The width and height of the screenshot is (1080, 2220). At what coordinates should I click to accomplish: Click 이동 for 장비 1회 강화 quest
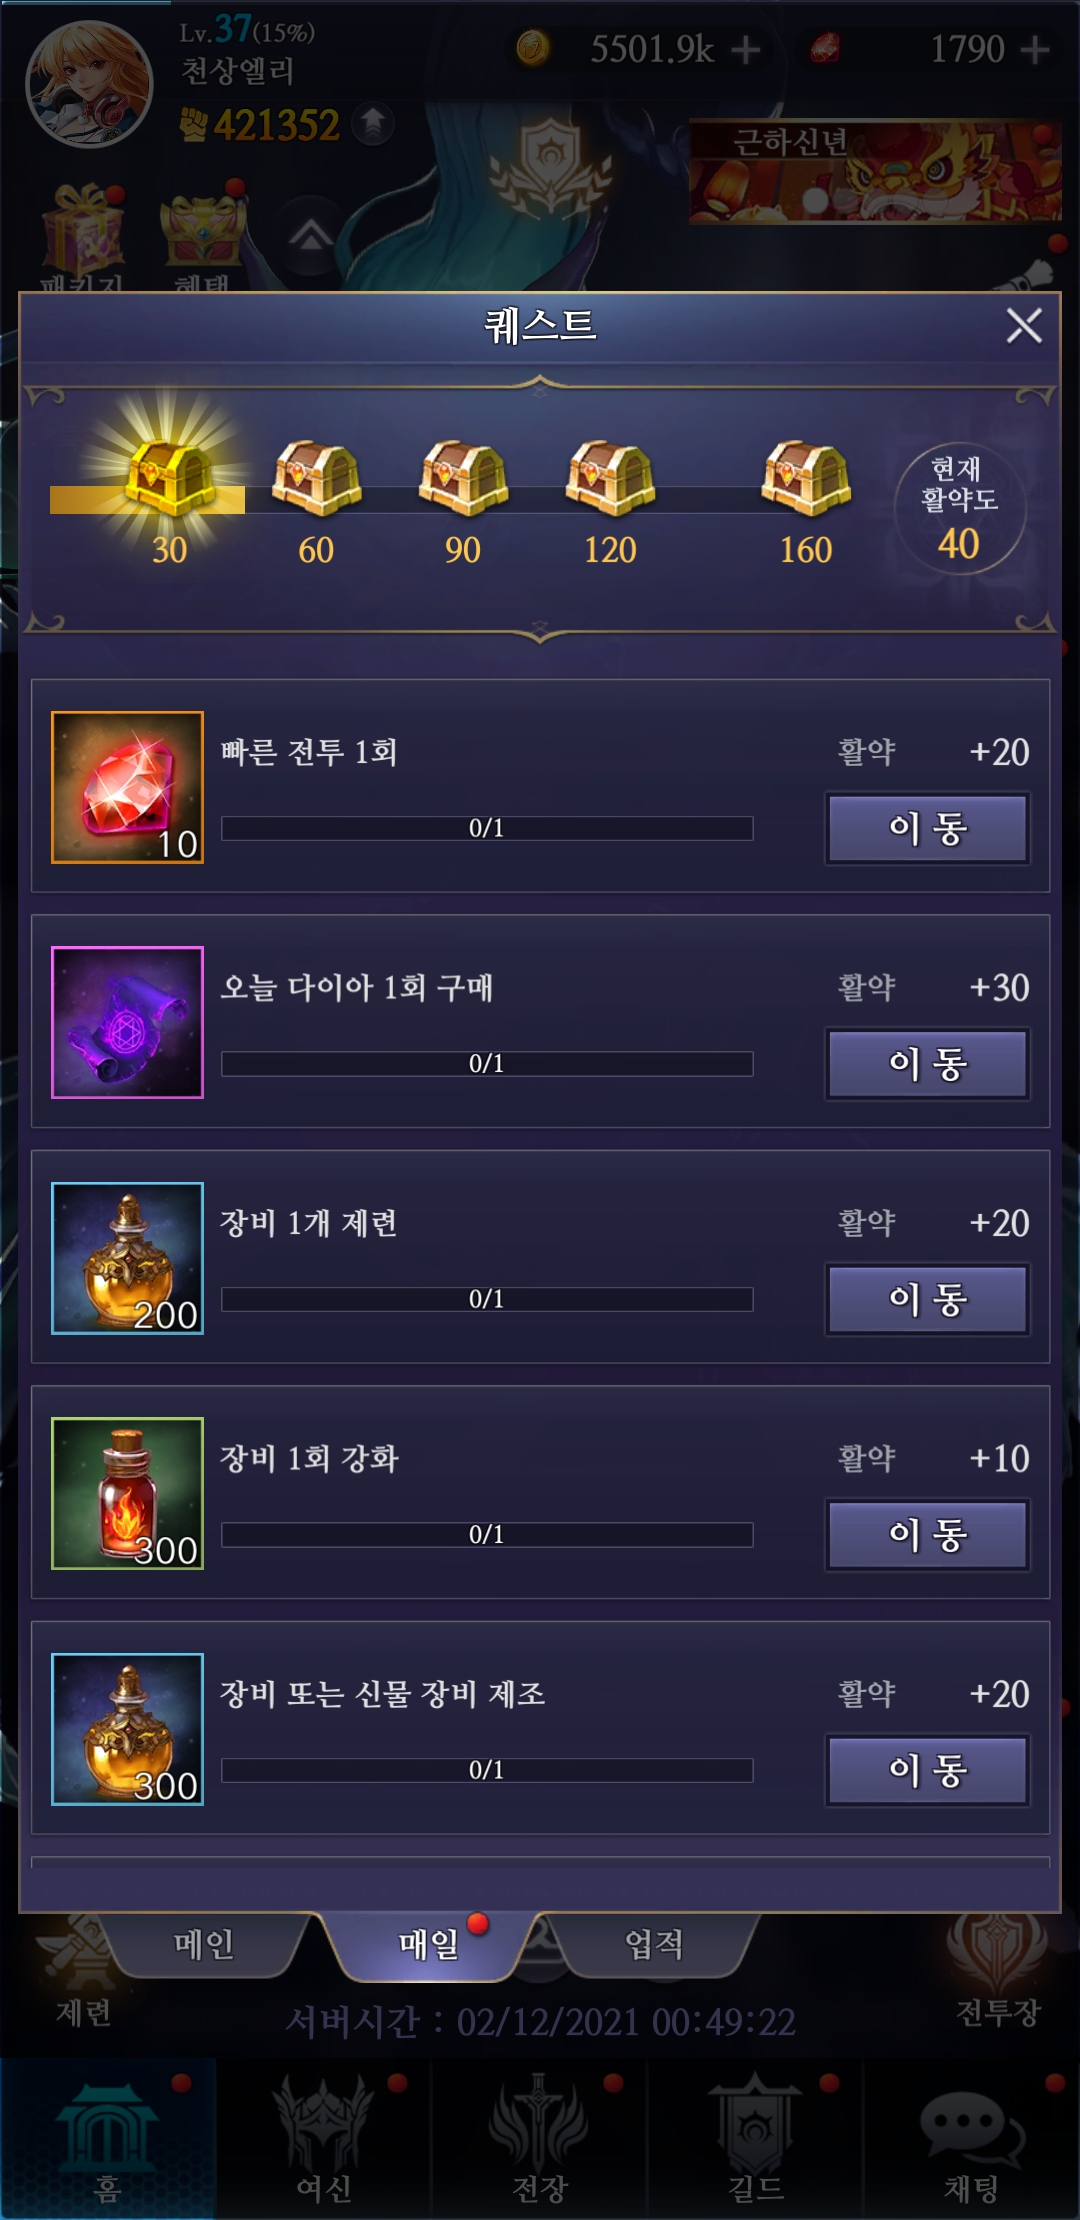click(928, 1534)
